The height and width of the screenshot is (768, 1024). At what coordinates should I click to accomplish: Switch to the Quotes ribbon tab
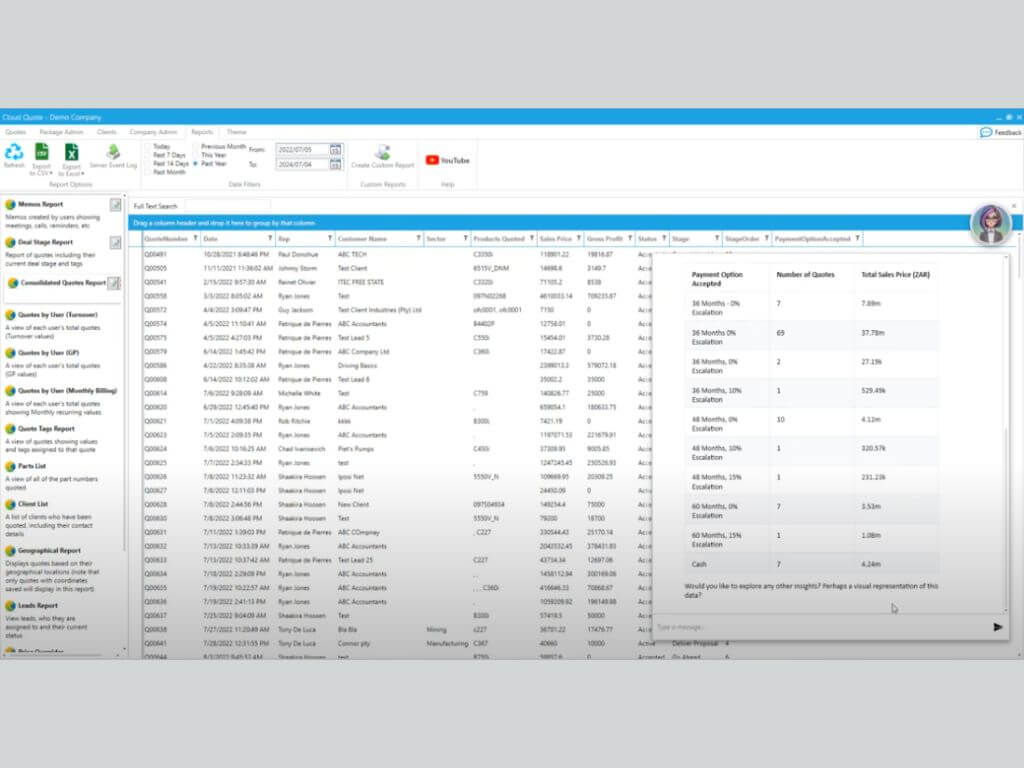[15, 132]
